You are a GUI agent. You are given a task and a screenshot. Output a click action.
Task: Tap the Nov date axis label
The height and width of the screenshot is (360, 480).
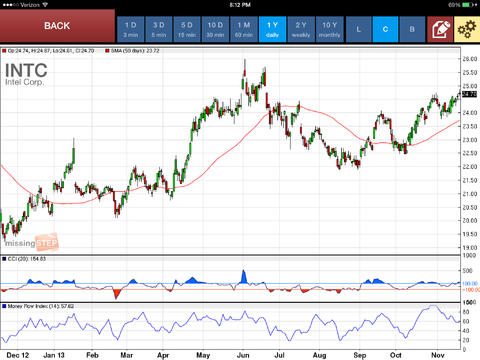tap(438, 355)
